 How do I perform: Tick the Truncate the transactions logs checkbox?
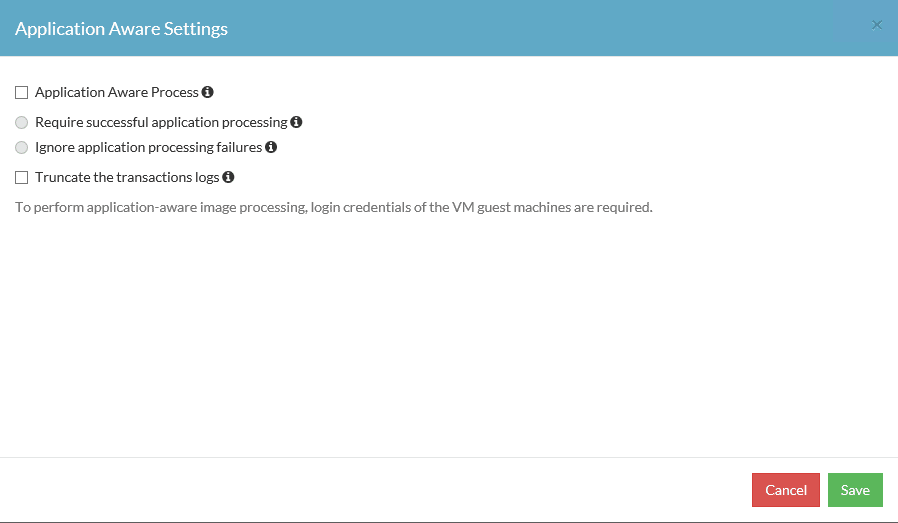22,178
